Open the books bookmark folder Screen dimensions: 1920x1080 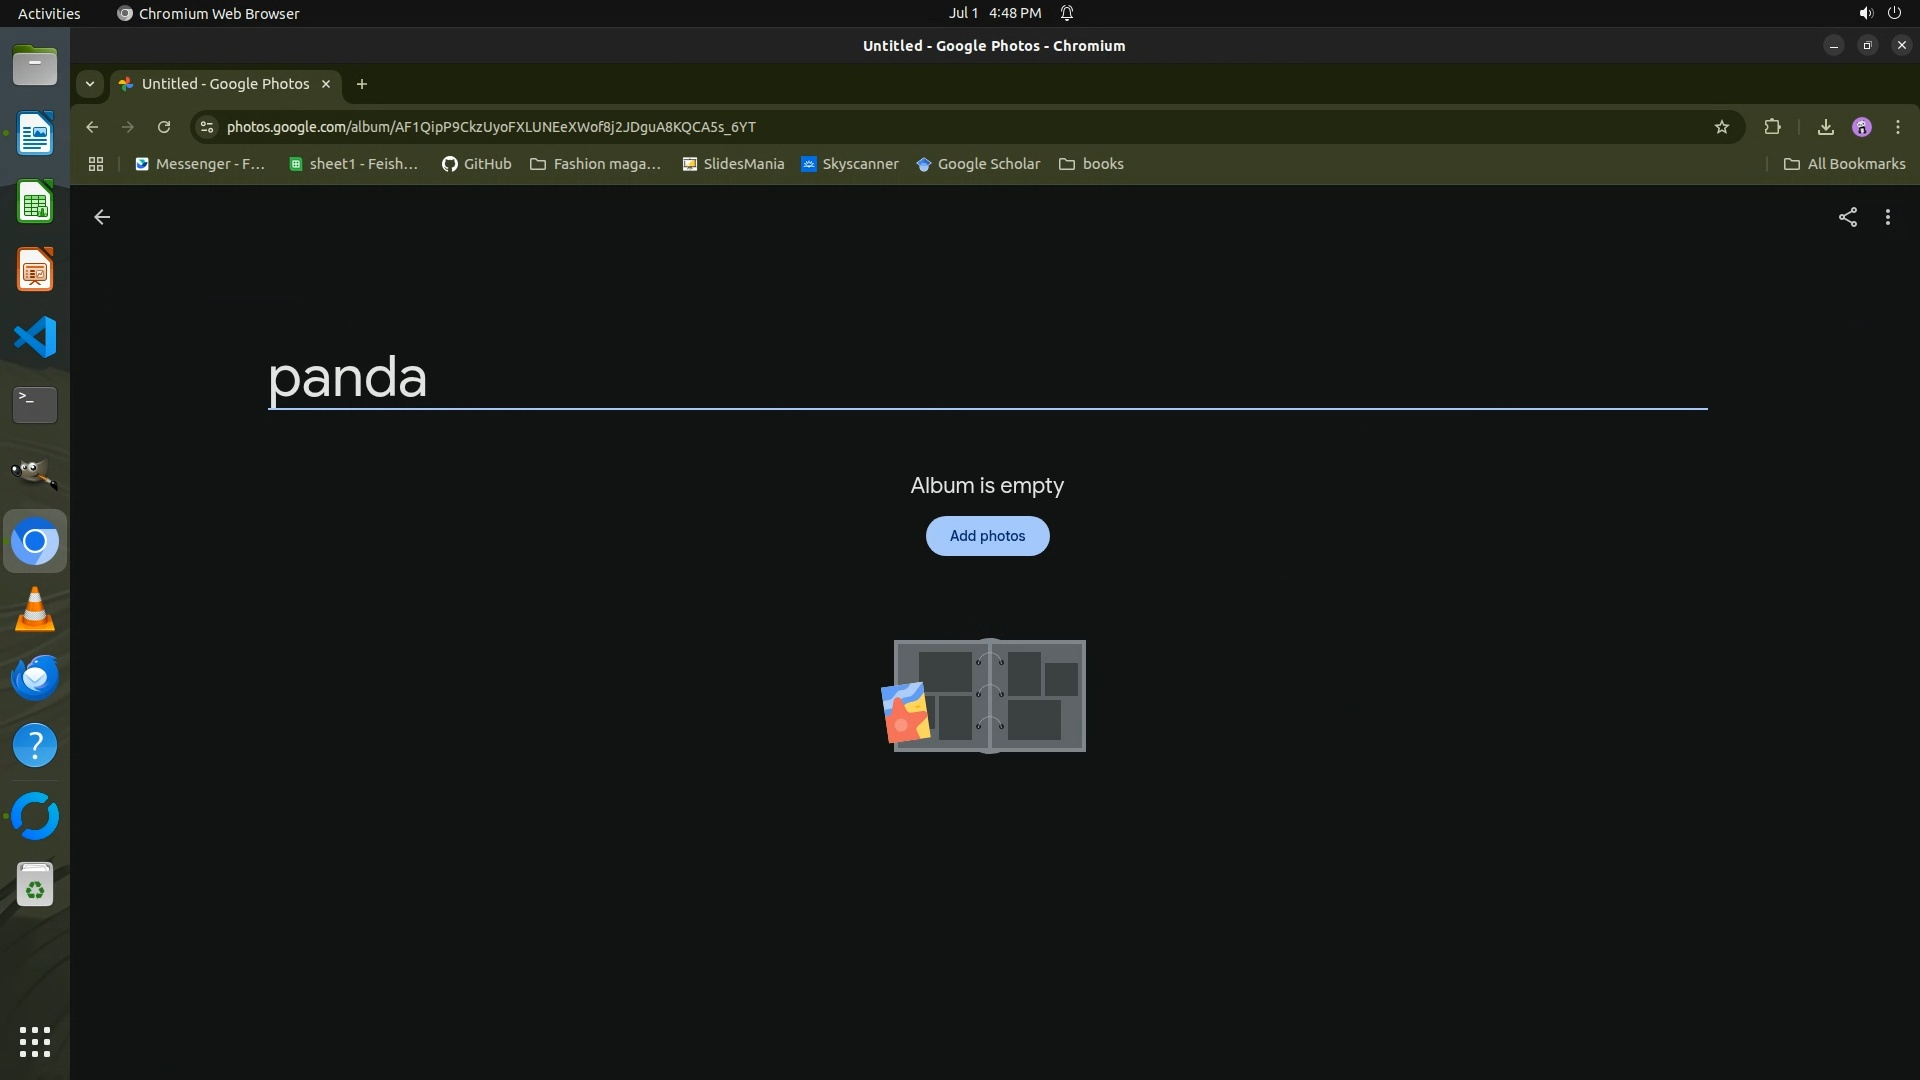tap(1091, 164)
